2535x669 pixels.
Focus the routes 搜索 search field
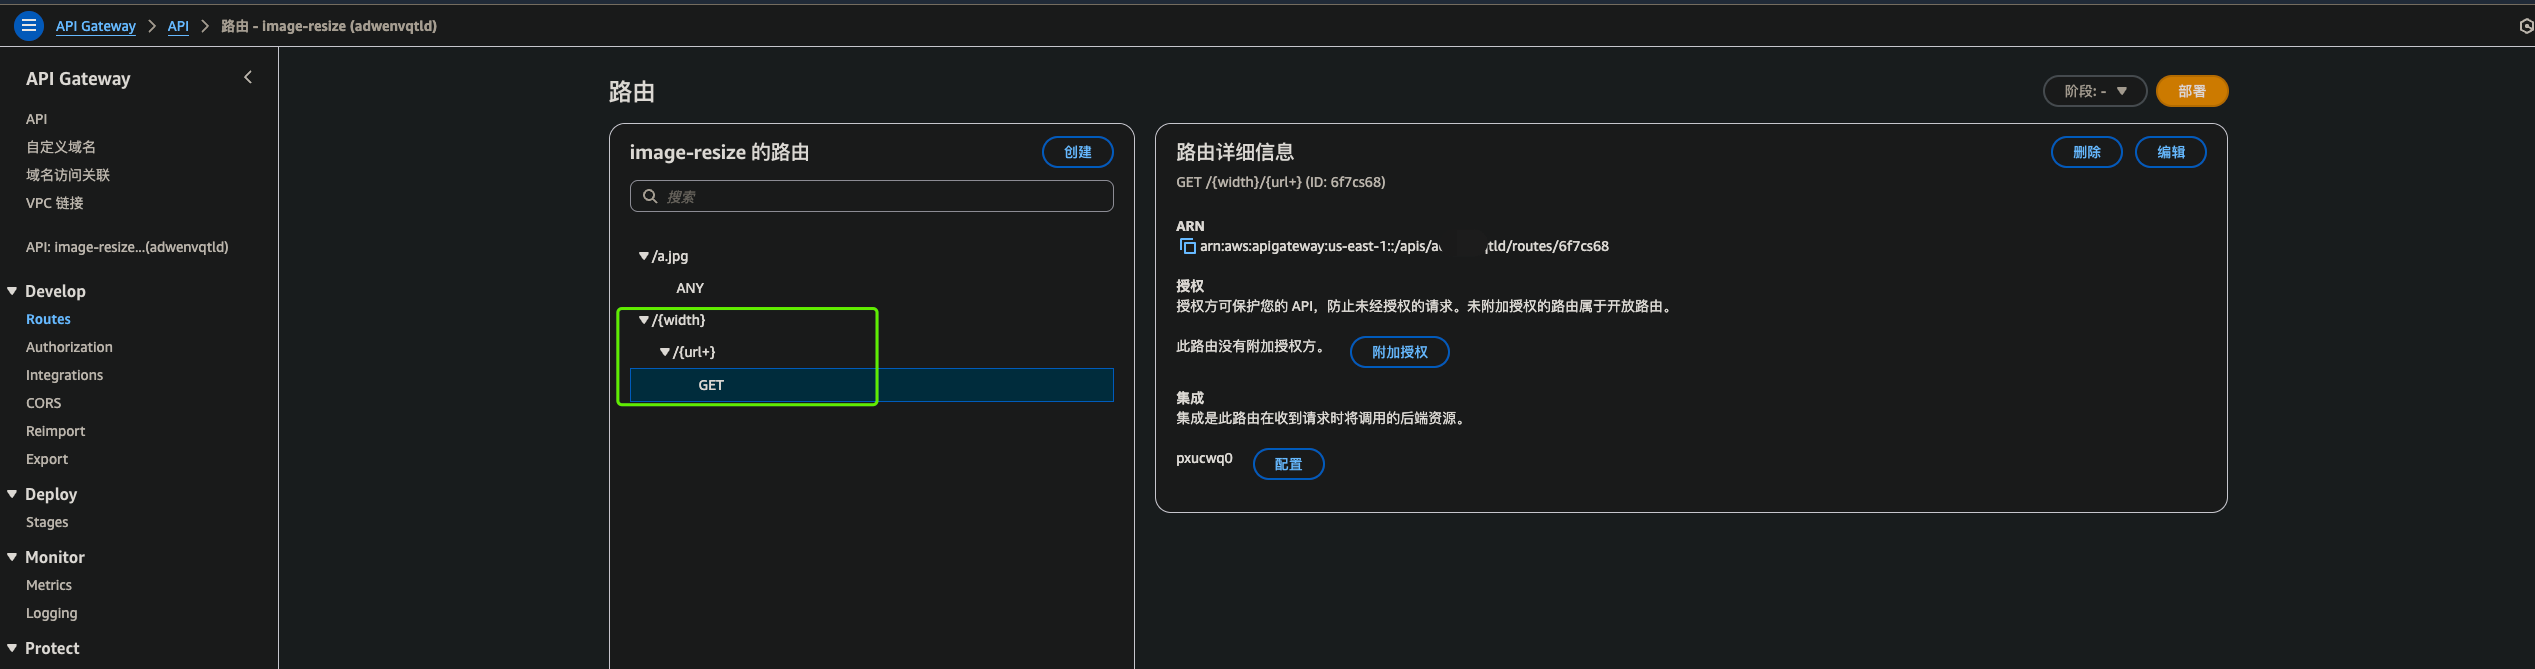click(872, 196)
